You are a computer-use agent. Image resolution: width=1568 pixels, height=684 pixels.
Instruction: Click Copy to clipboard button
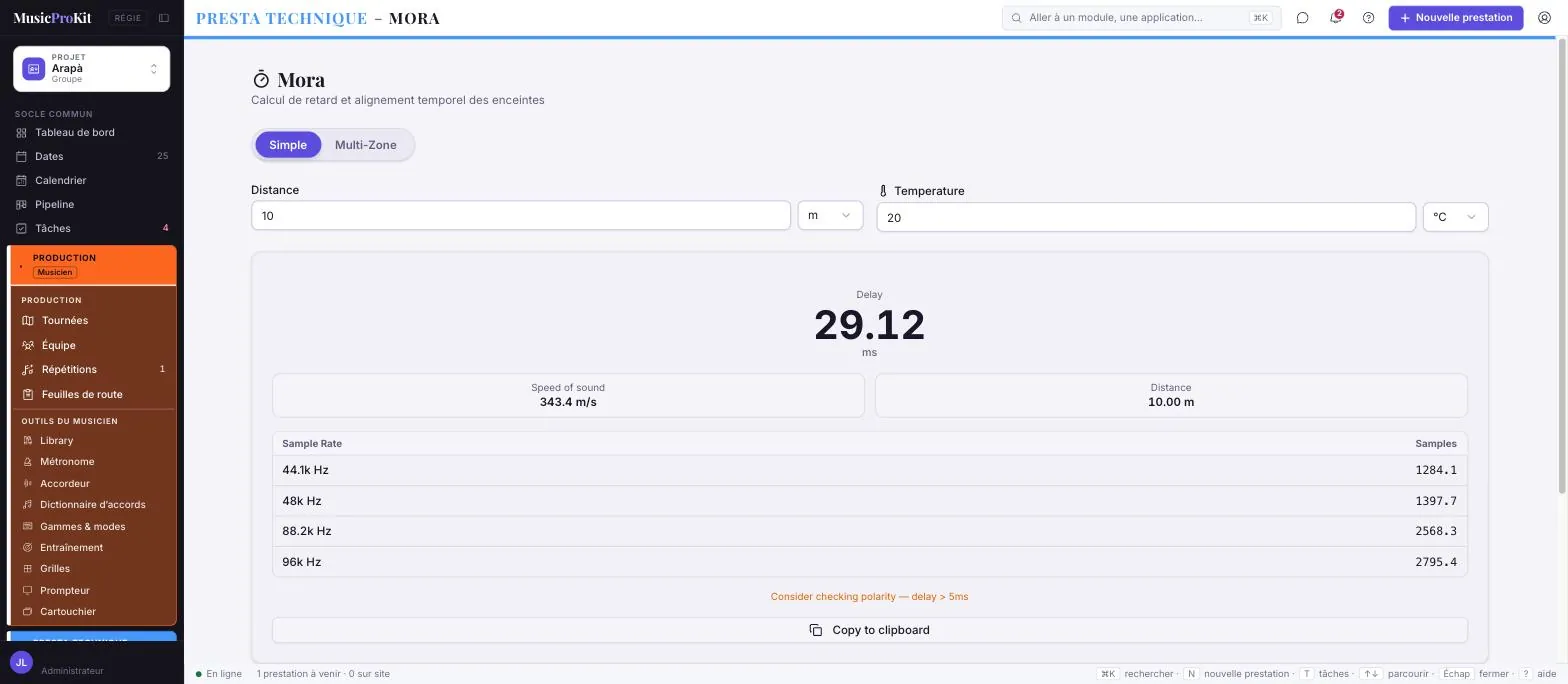(x=869, y=630)
